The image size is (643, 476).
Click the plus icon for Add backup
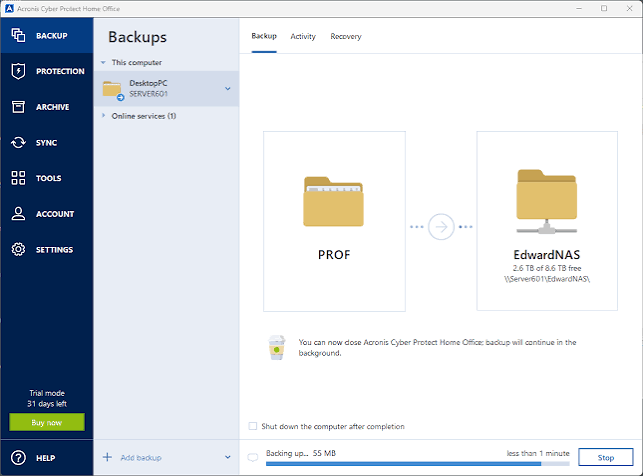(107, 457)
